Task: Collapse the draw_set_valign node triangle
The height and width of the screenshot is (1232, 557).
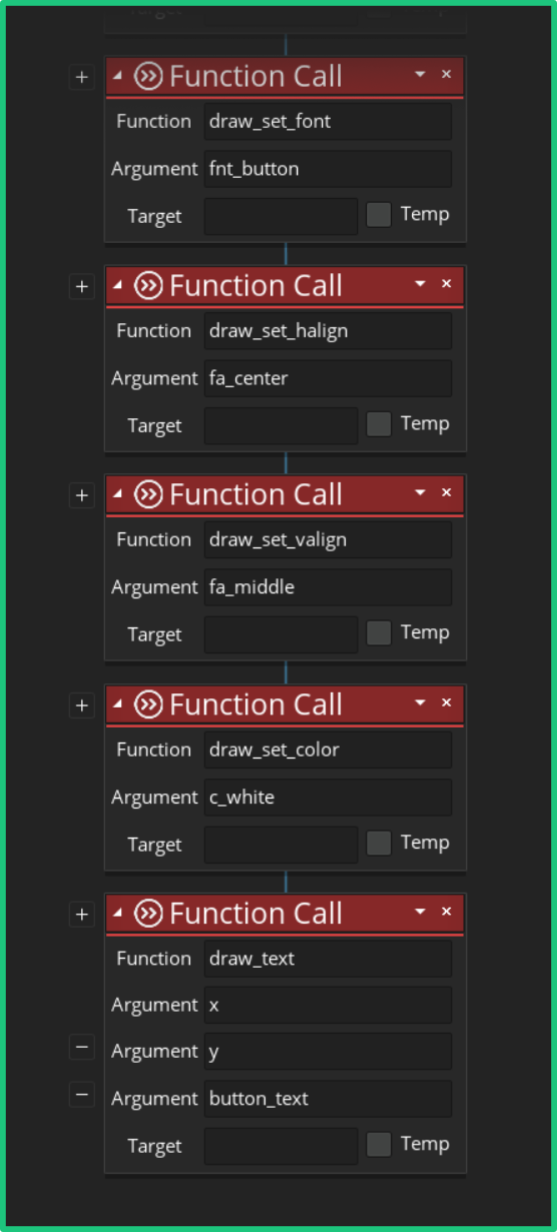Action: [x=118, y=493]
